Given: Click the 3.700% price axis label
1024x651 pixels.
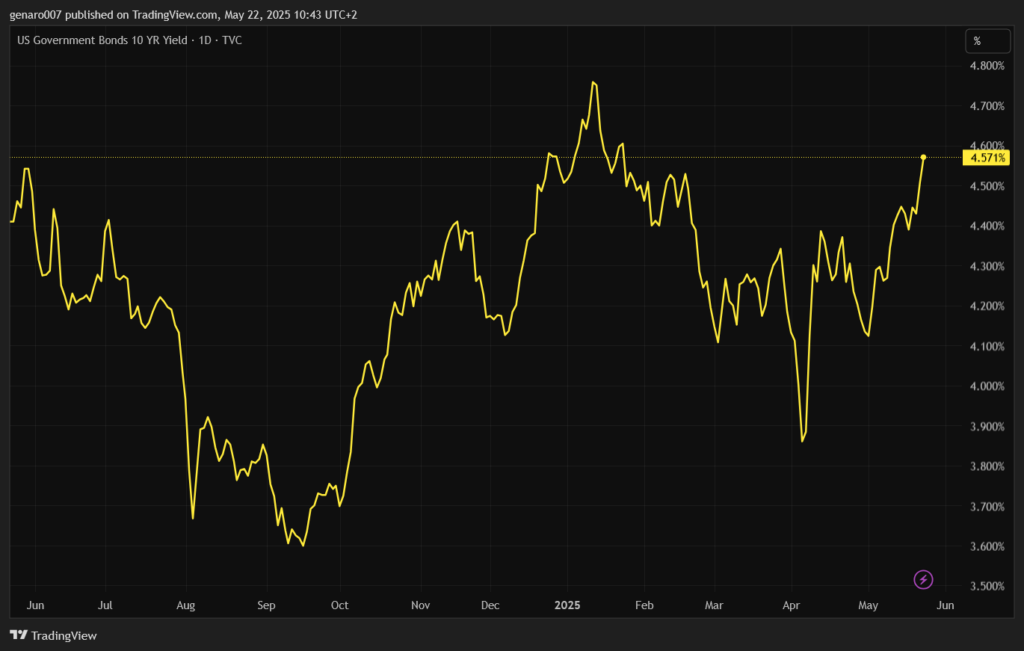Looking at the screenshot, I should 987,507.
